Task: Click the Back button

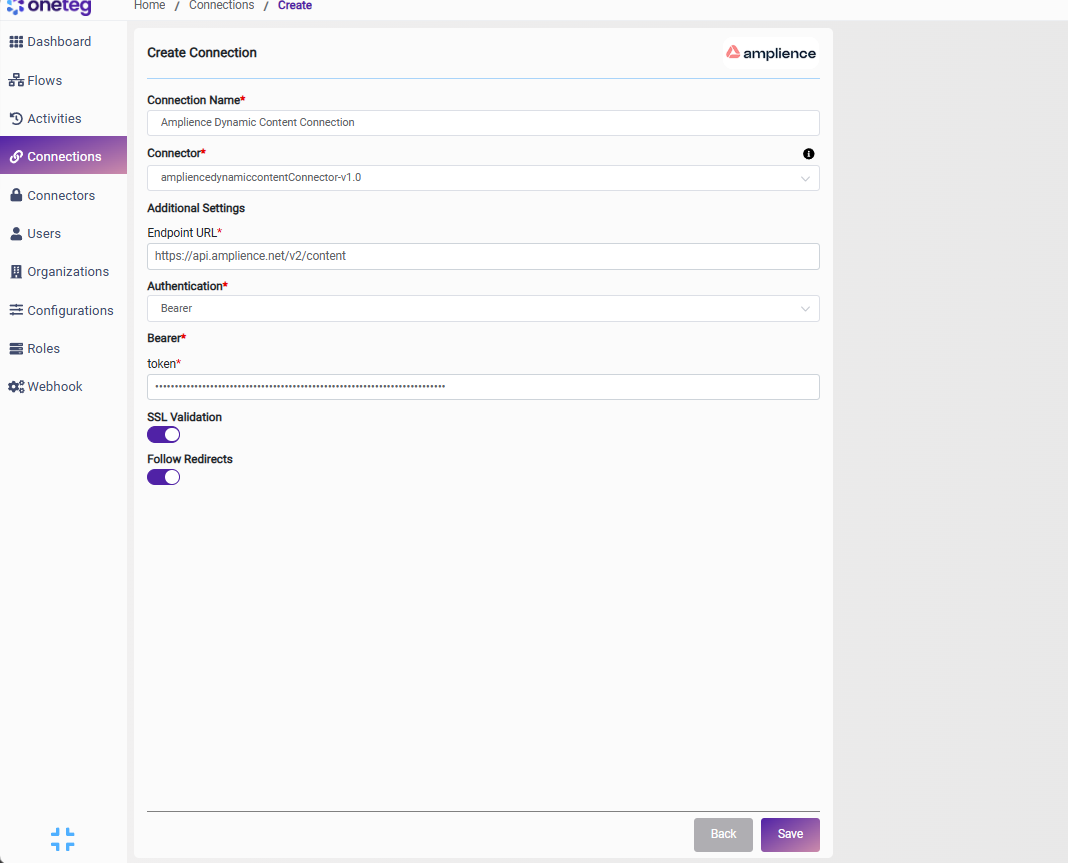Action: (723, 834)
